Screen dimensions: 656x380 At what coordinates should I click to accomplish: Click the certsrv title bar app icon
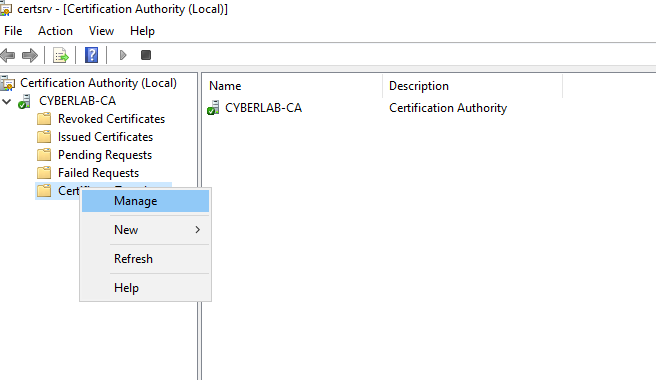(6, 9)
